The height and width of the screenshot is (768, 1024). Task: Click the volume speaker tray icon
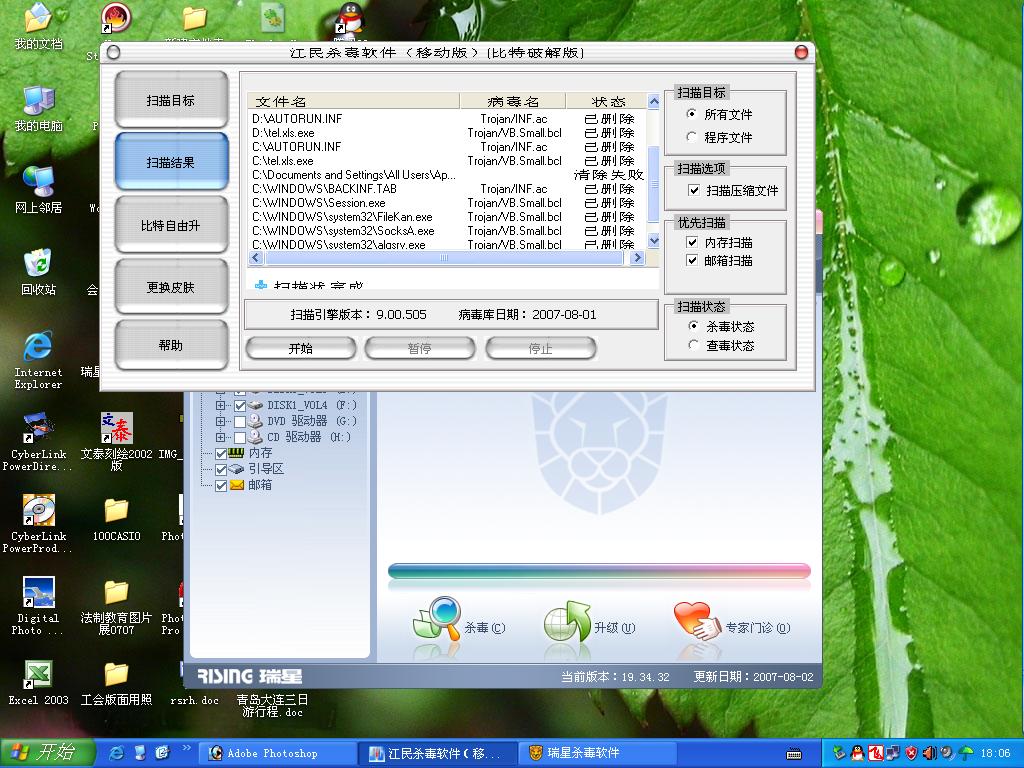point(929,754)
